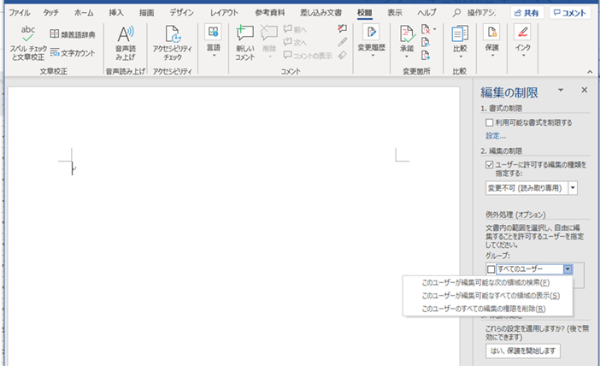Image resolution: width=600 pixels, height=366 pixels.
Task: Click the ink comment icon above the pen
Action: tap(342, 28)
